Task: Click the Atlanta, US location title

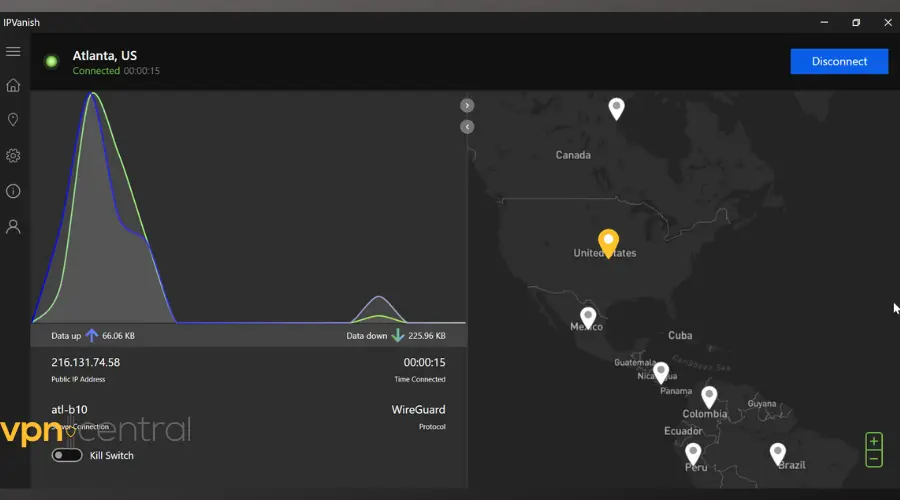Action: tap(104, 56)
